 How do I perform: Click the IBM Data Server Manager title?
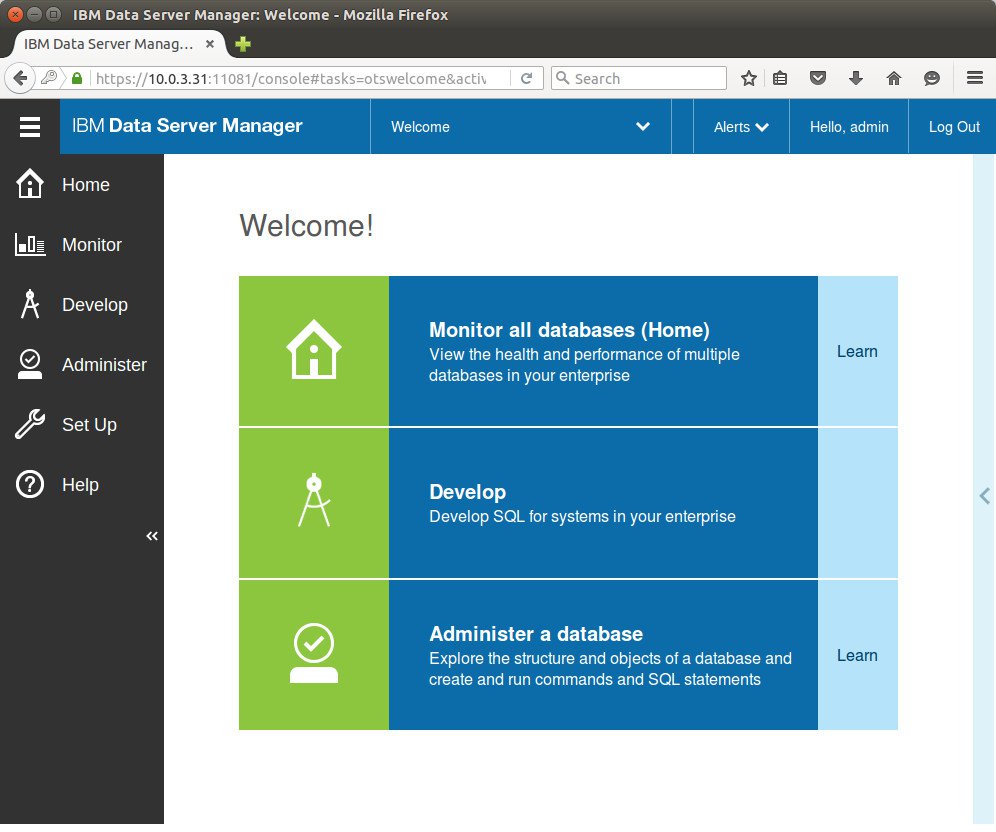[x=187, y=126]
